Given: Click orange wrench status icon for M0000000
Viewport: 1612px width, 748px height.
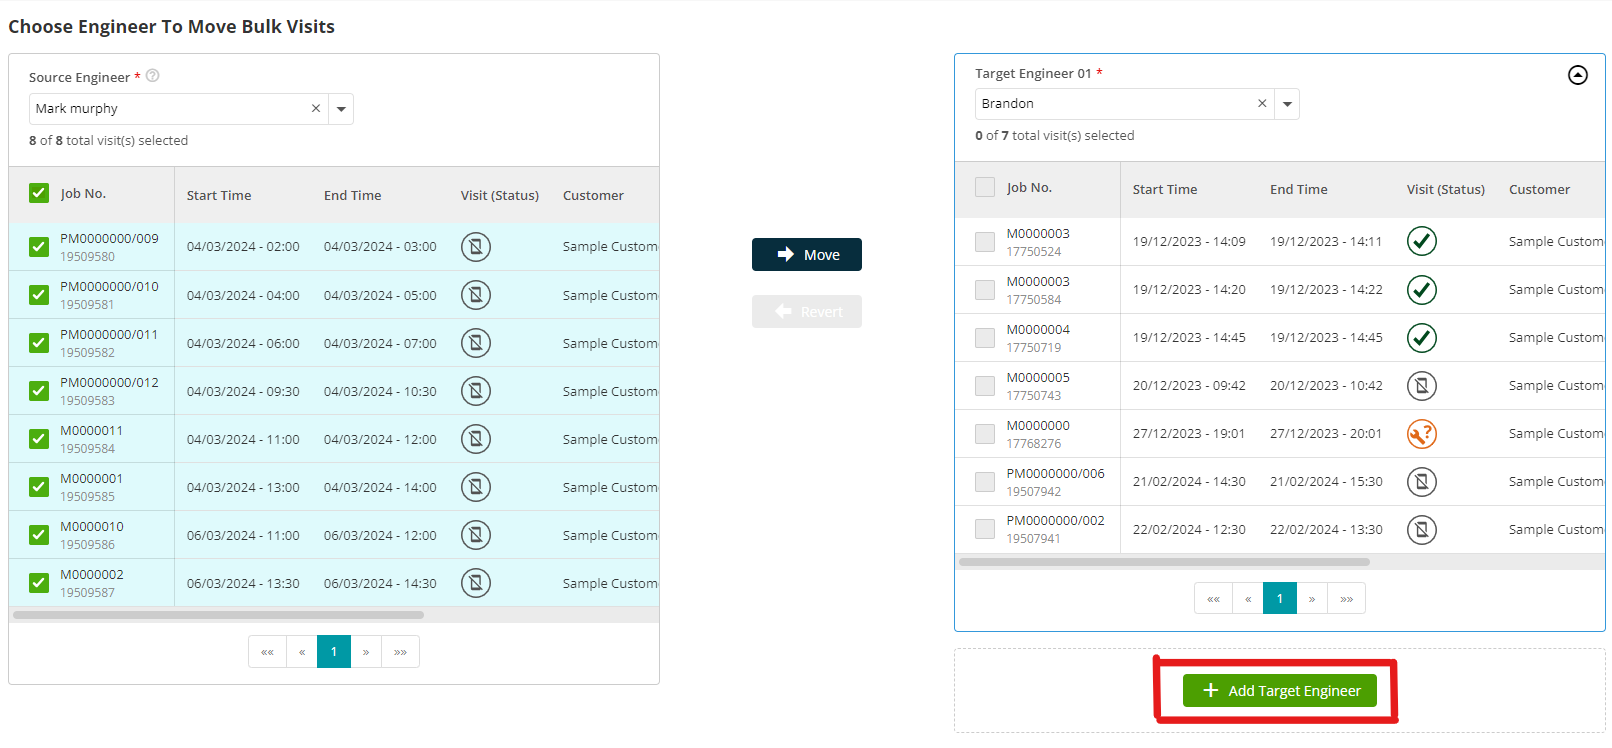Looking at the screenshot, I should coord(1422,433).
